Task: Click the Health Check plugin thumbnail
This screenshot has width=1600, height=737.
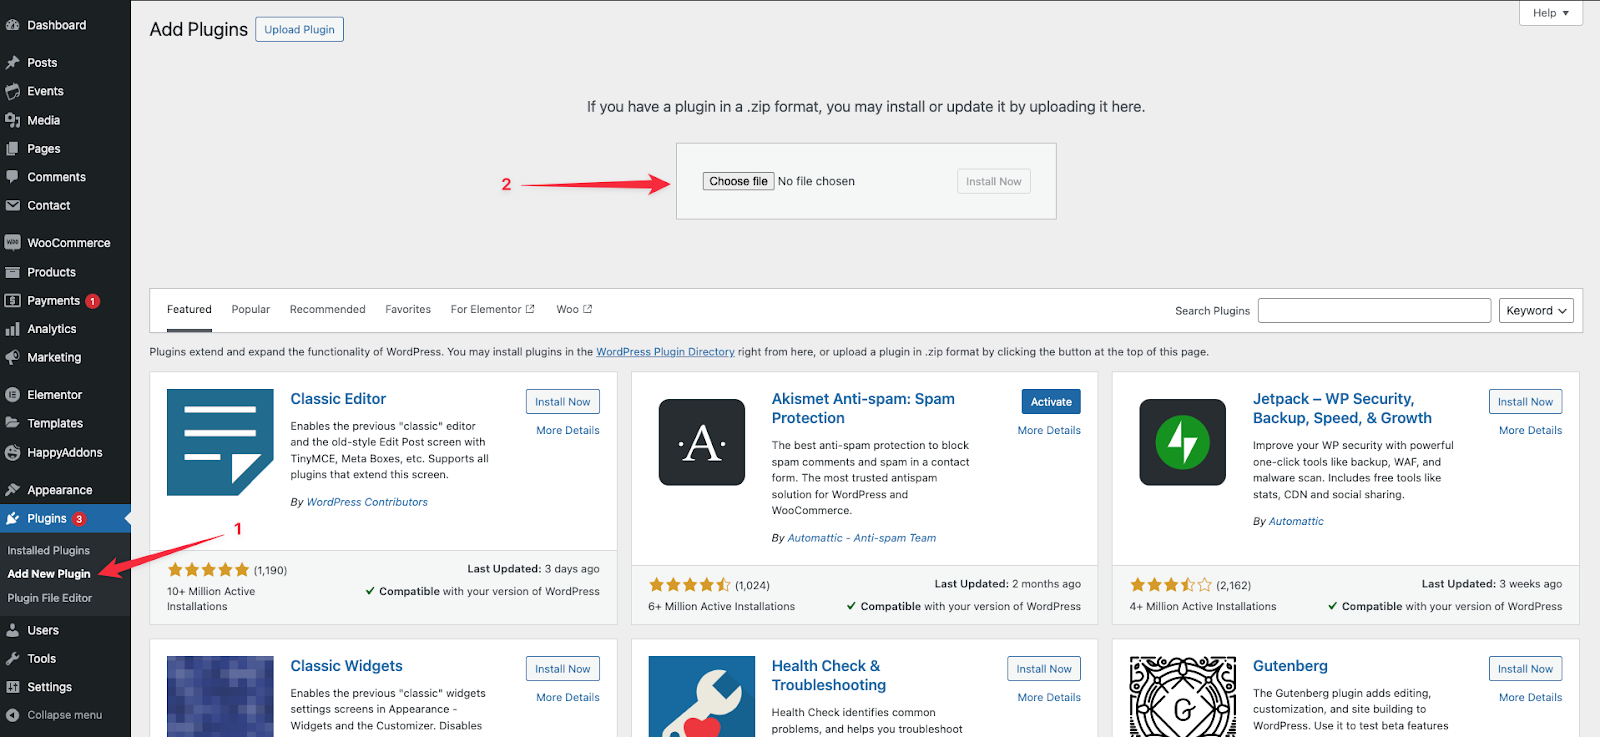Action: click(702, 696)
